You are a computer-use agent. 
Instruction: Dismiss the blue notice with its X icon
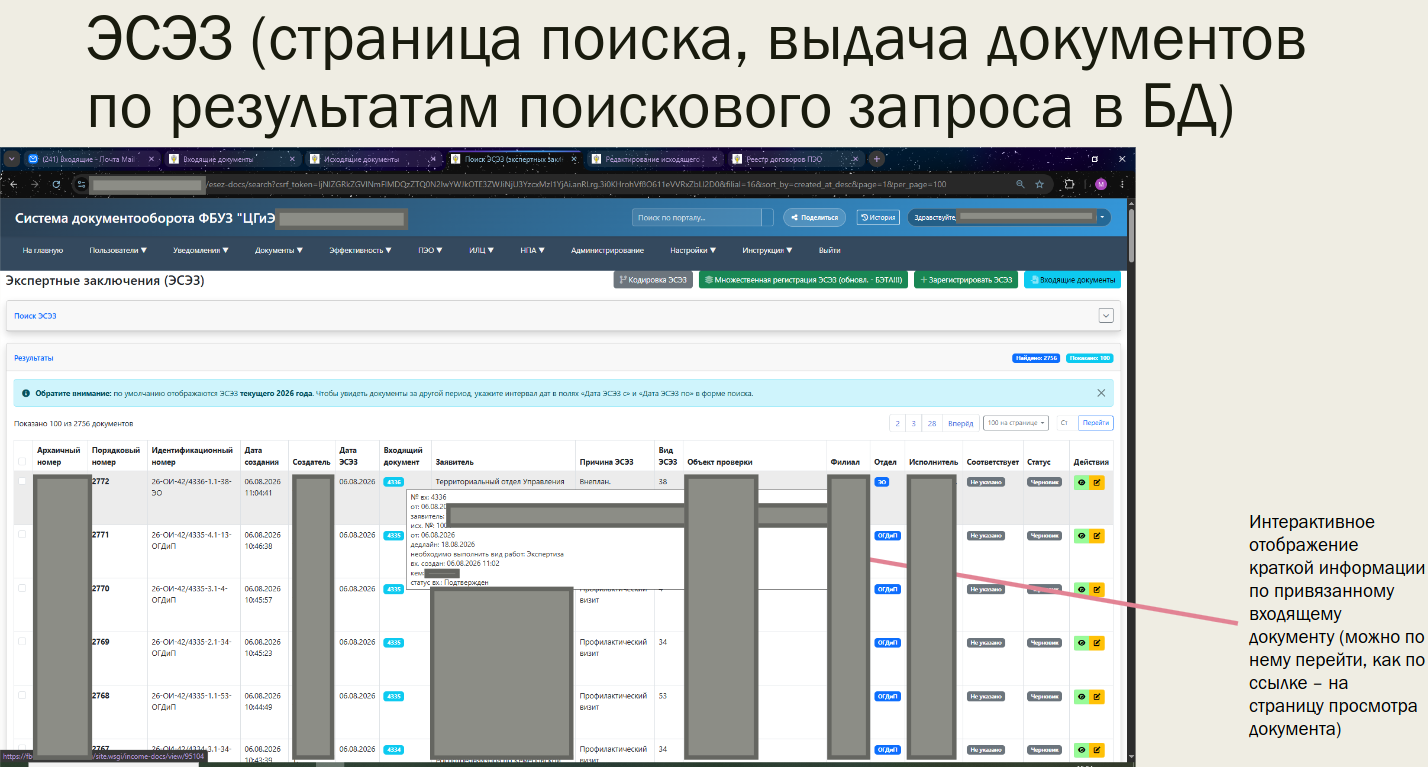[x=1101, y=393]
